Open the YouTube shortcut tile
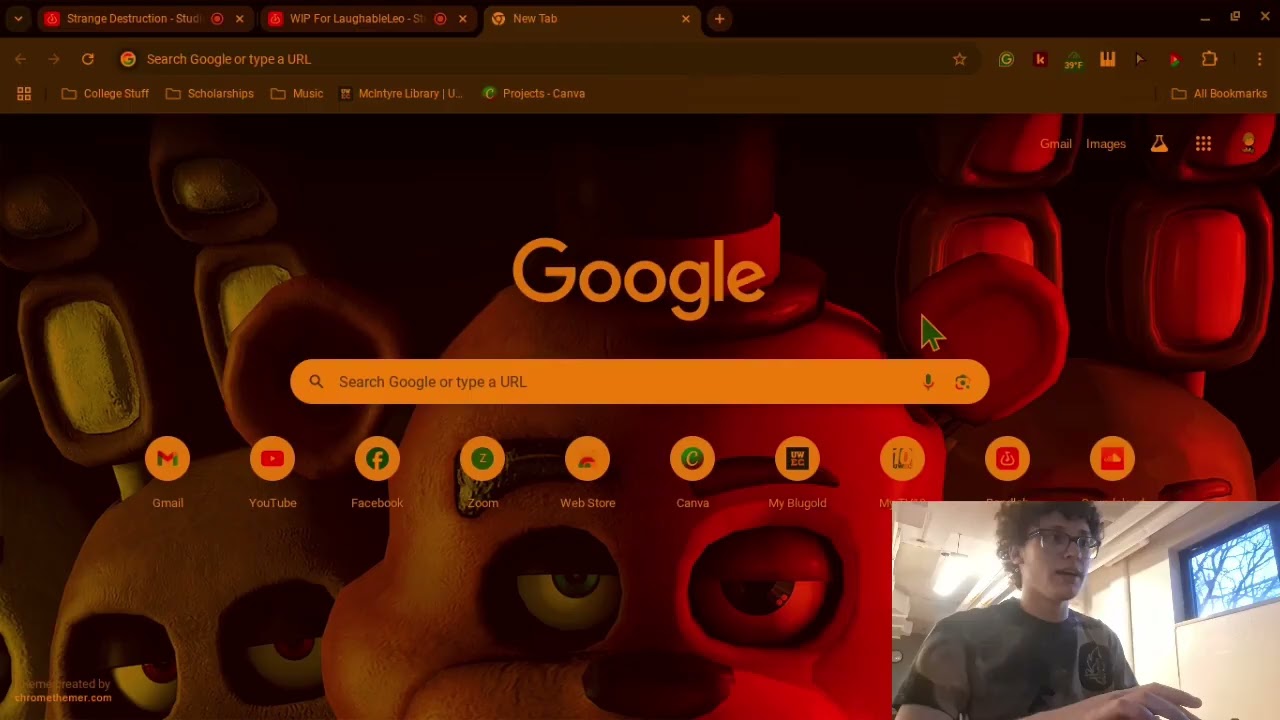Image resolution: width=1280 pixels, height=720 pixels. click(272, 474)
